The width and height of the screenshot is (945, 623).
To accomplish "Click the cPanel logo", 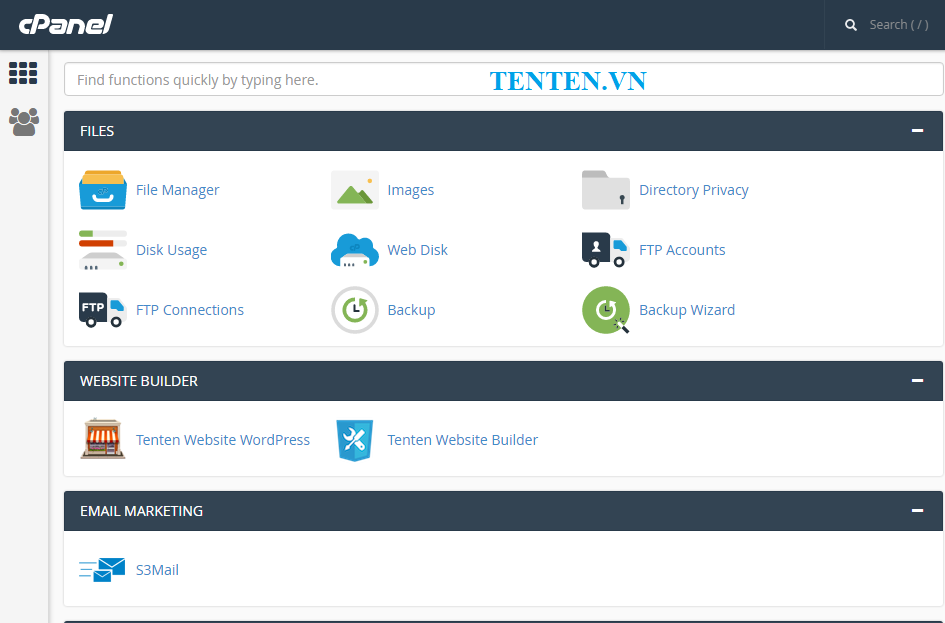I will click(x=66, y=24).
